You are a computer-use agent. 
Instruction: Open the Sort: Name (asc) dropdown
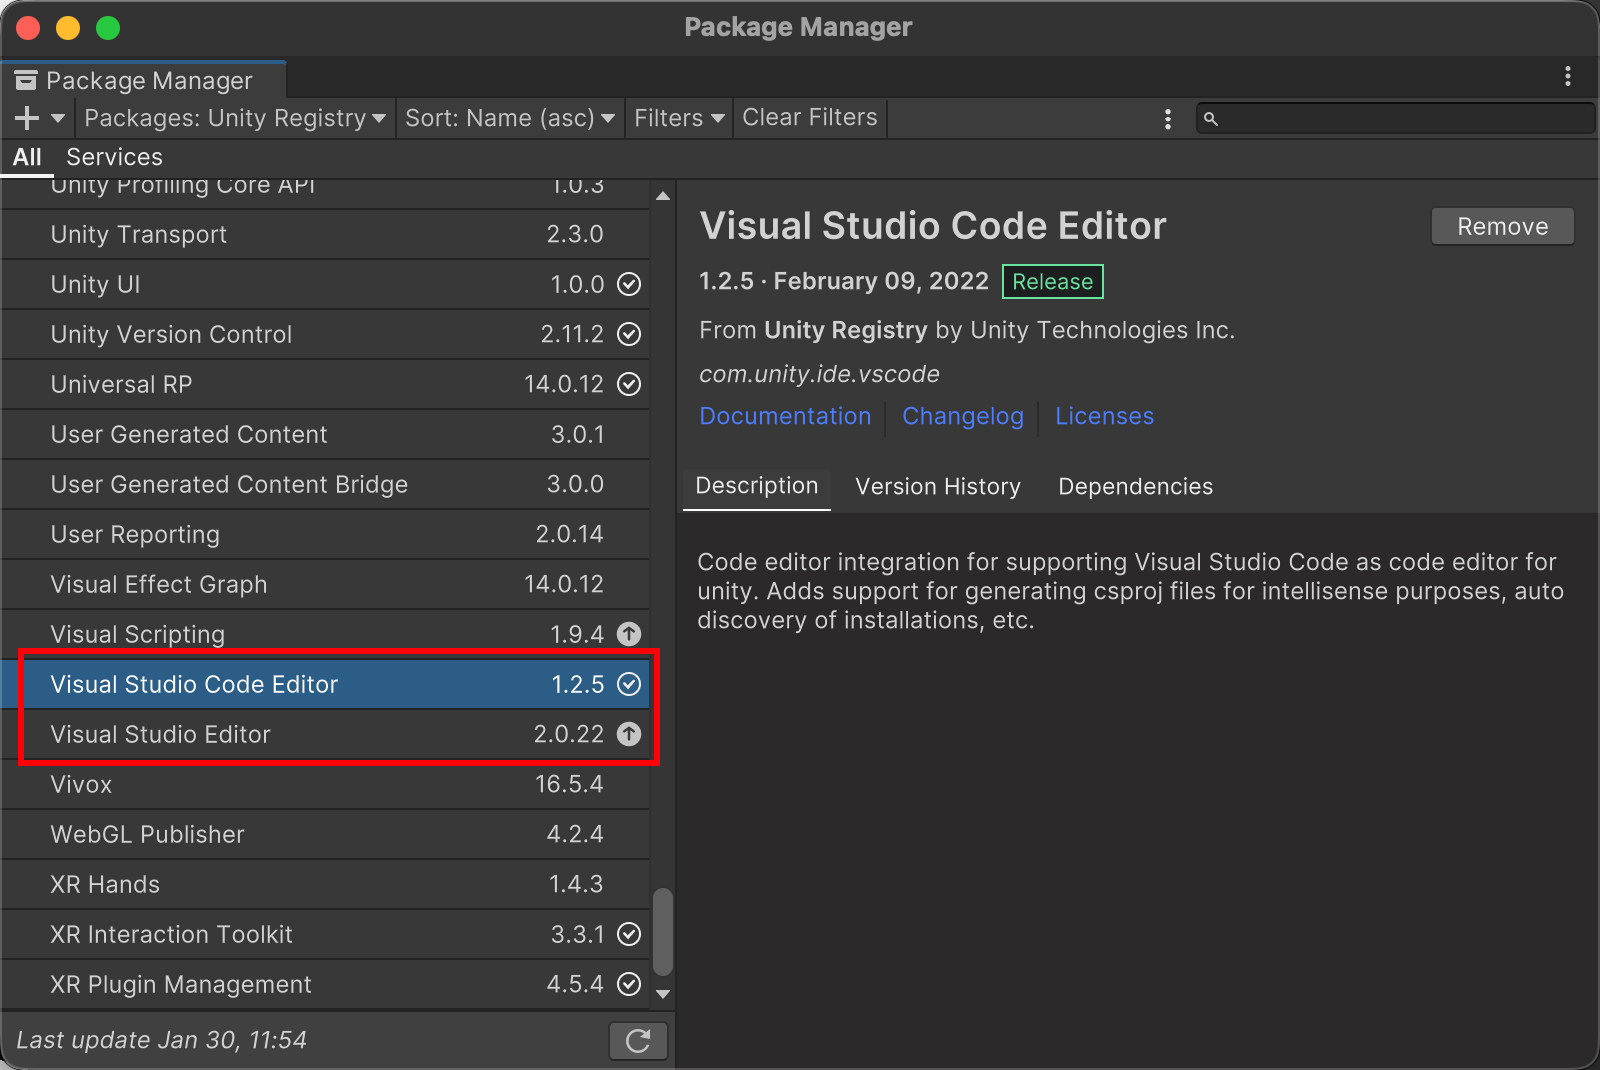pos(510,118)
